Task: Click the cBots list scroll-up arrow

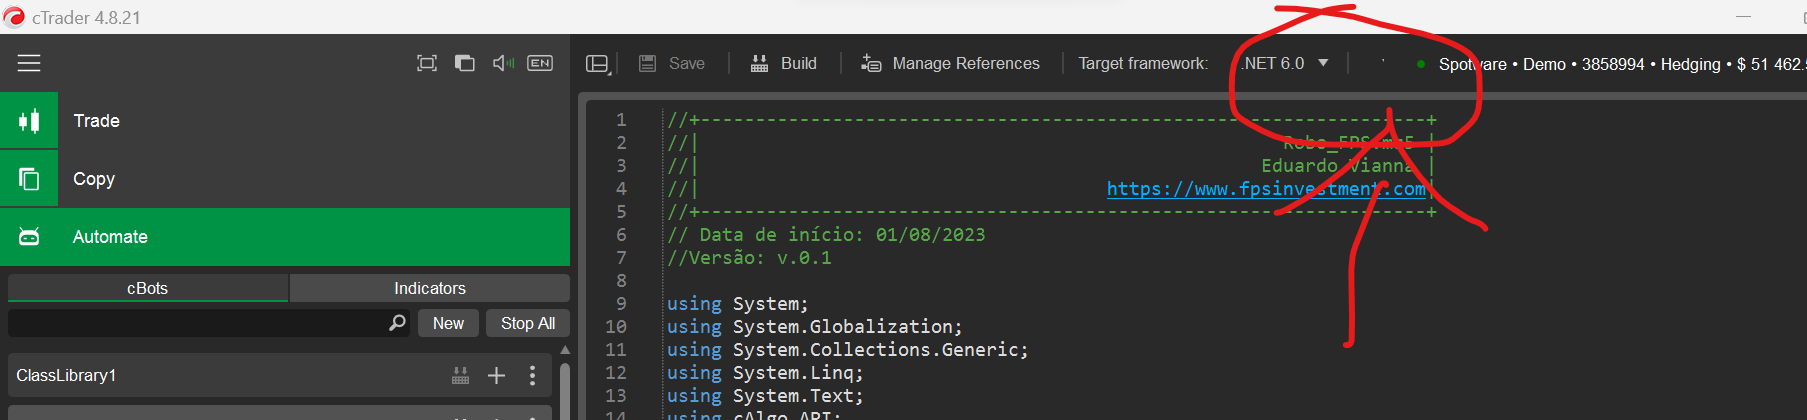Action: (565, 350)
